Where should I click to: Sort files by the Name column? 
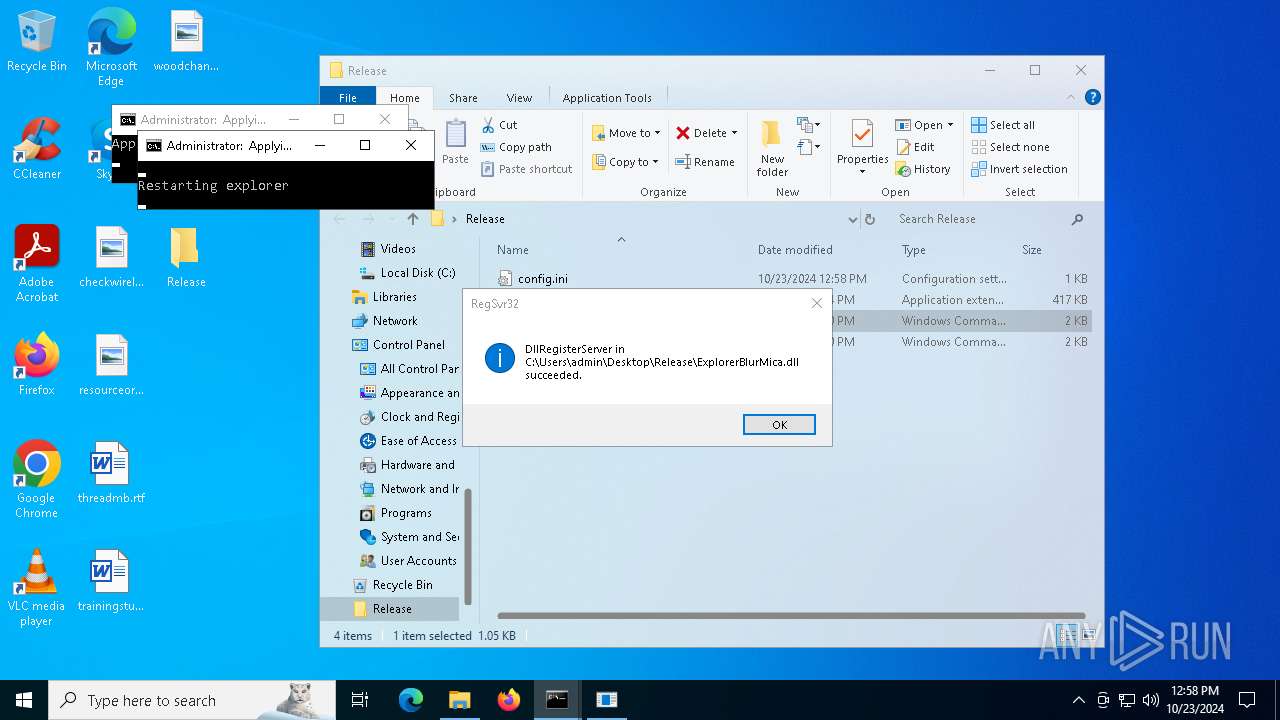[x=513, y=250]
